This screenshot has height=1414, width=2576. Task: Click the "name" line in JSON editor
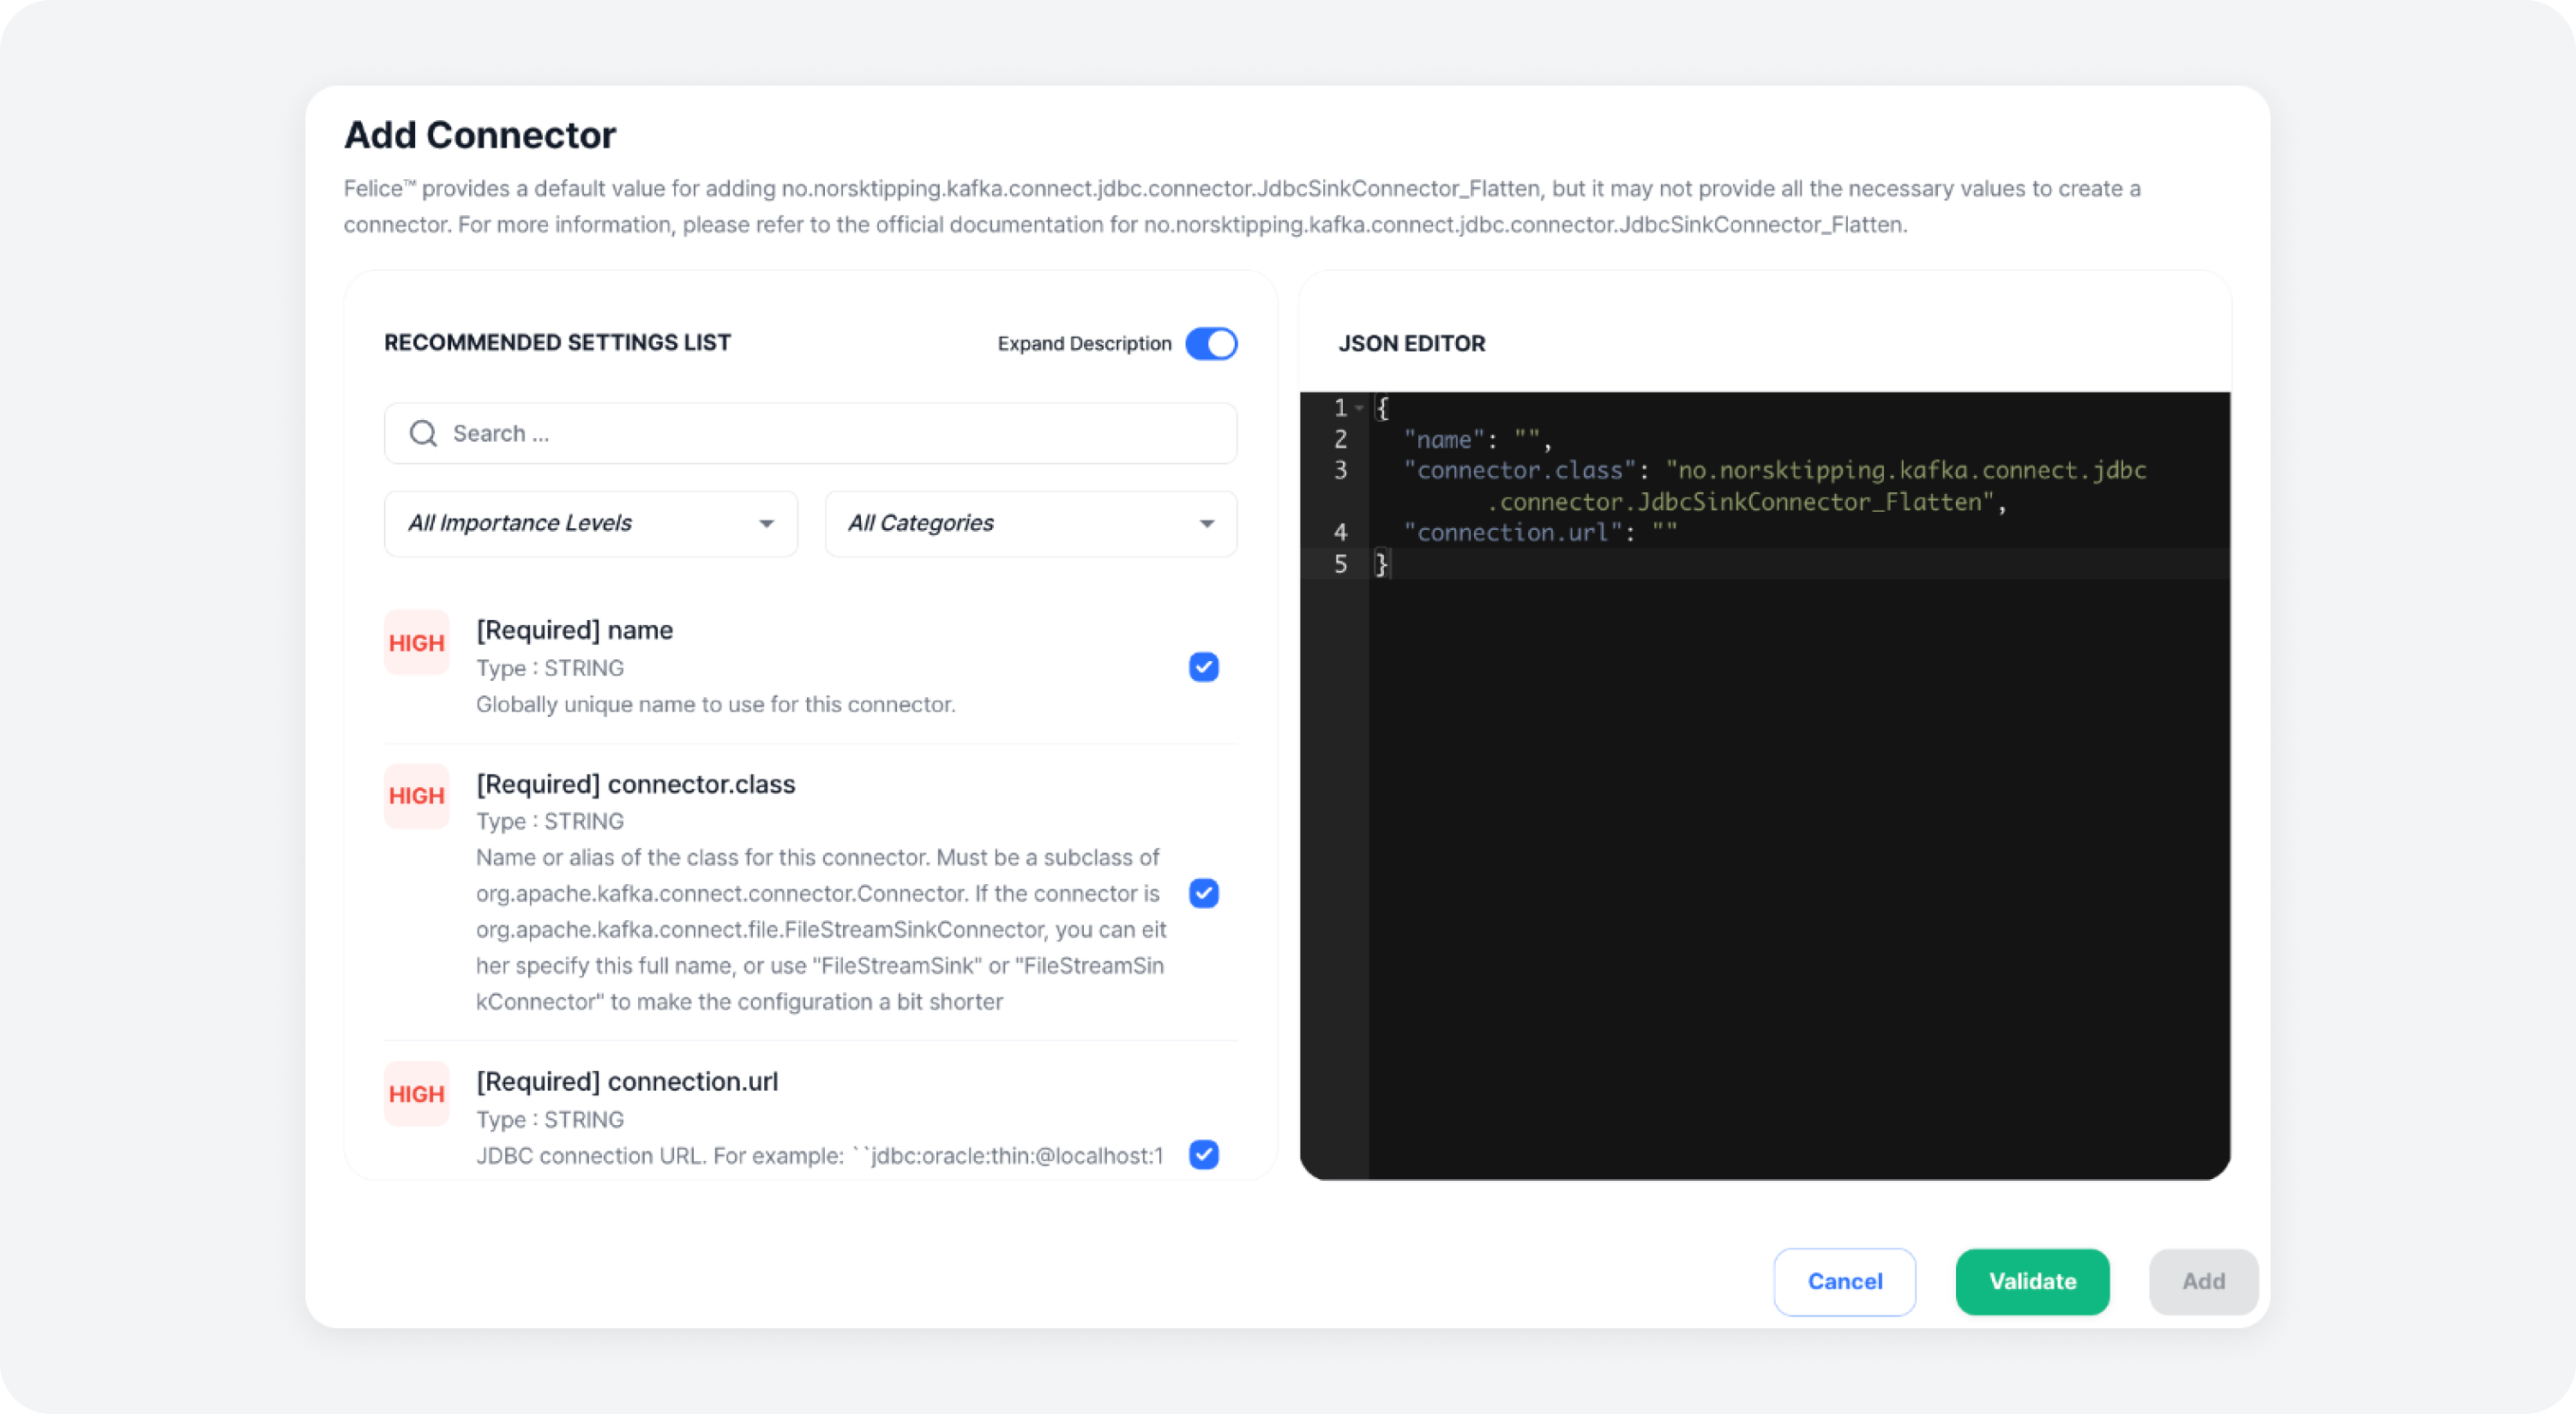click(x=1477, y=439)
